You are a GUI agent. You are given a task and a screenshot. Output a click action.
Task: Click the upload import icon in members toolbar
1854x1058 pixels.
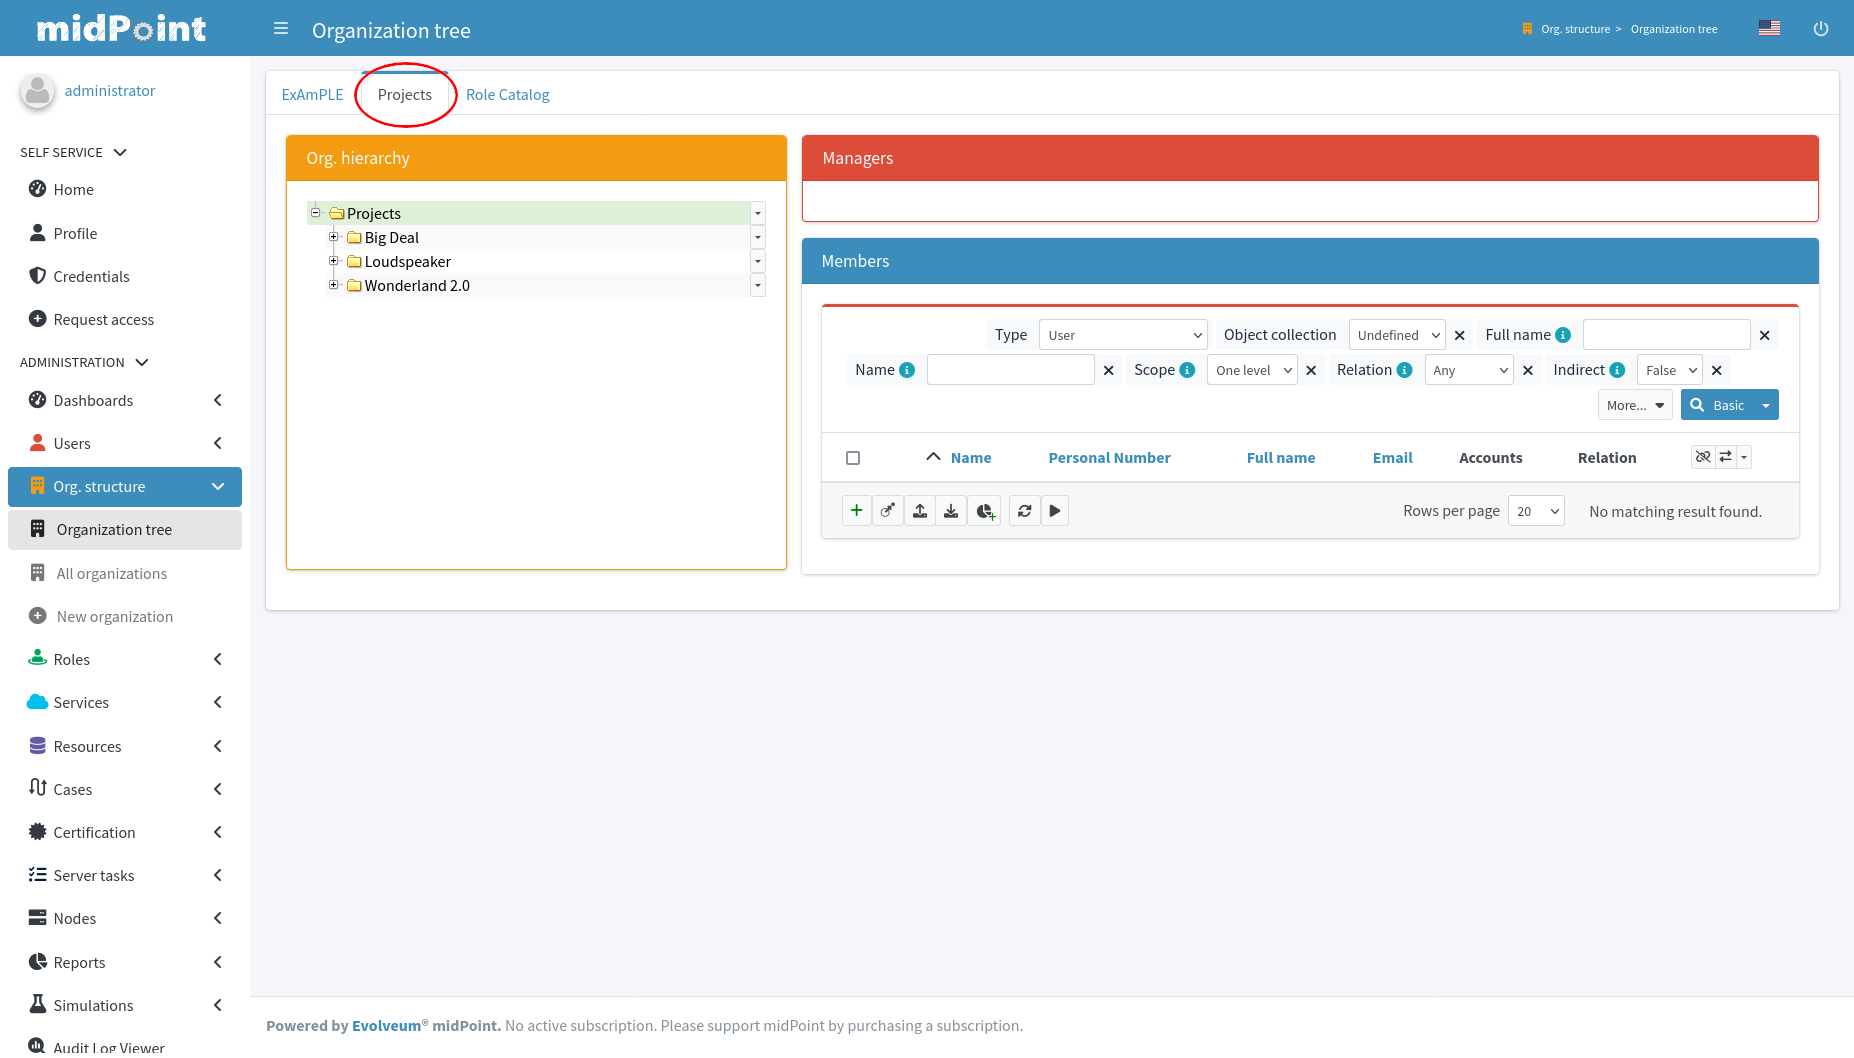[x=920, y=511]
